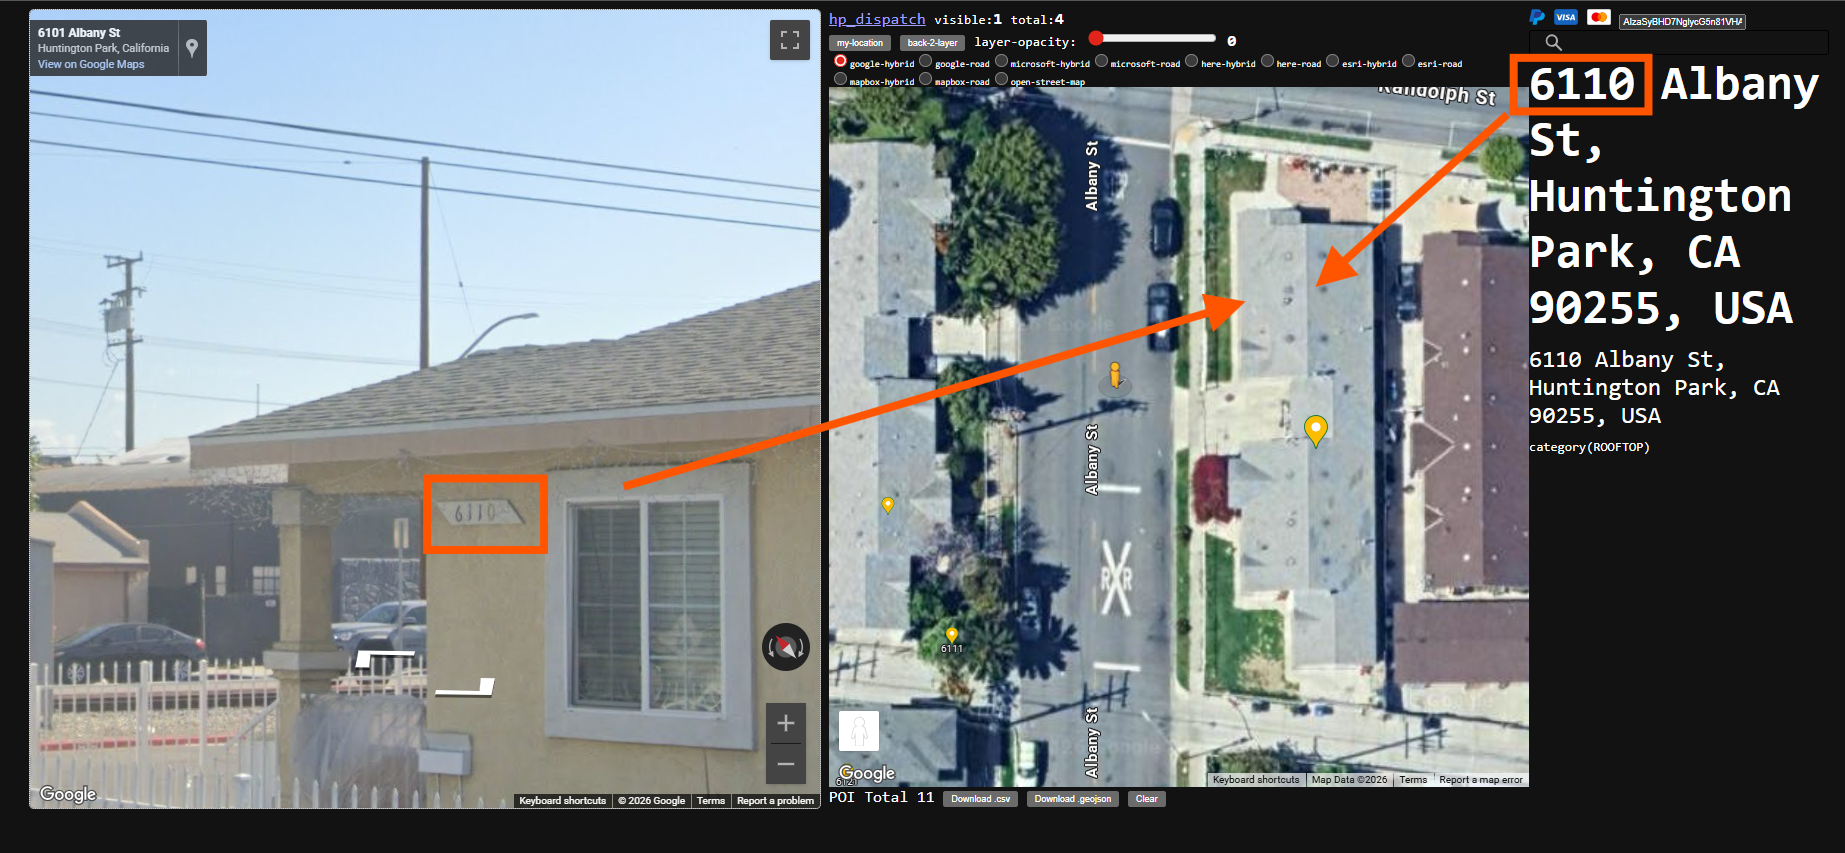Click the PayPal payment icon
The width and height of the screenshot is (1845, 853).
1537,17
